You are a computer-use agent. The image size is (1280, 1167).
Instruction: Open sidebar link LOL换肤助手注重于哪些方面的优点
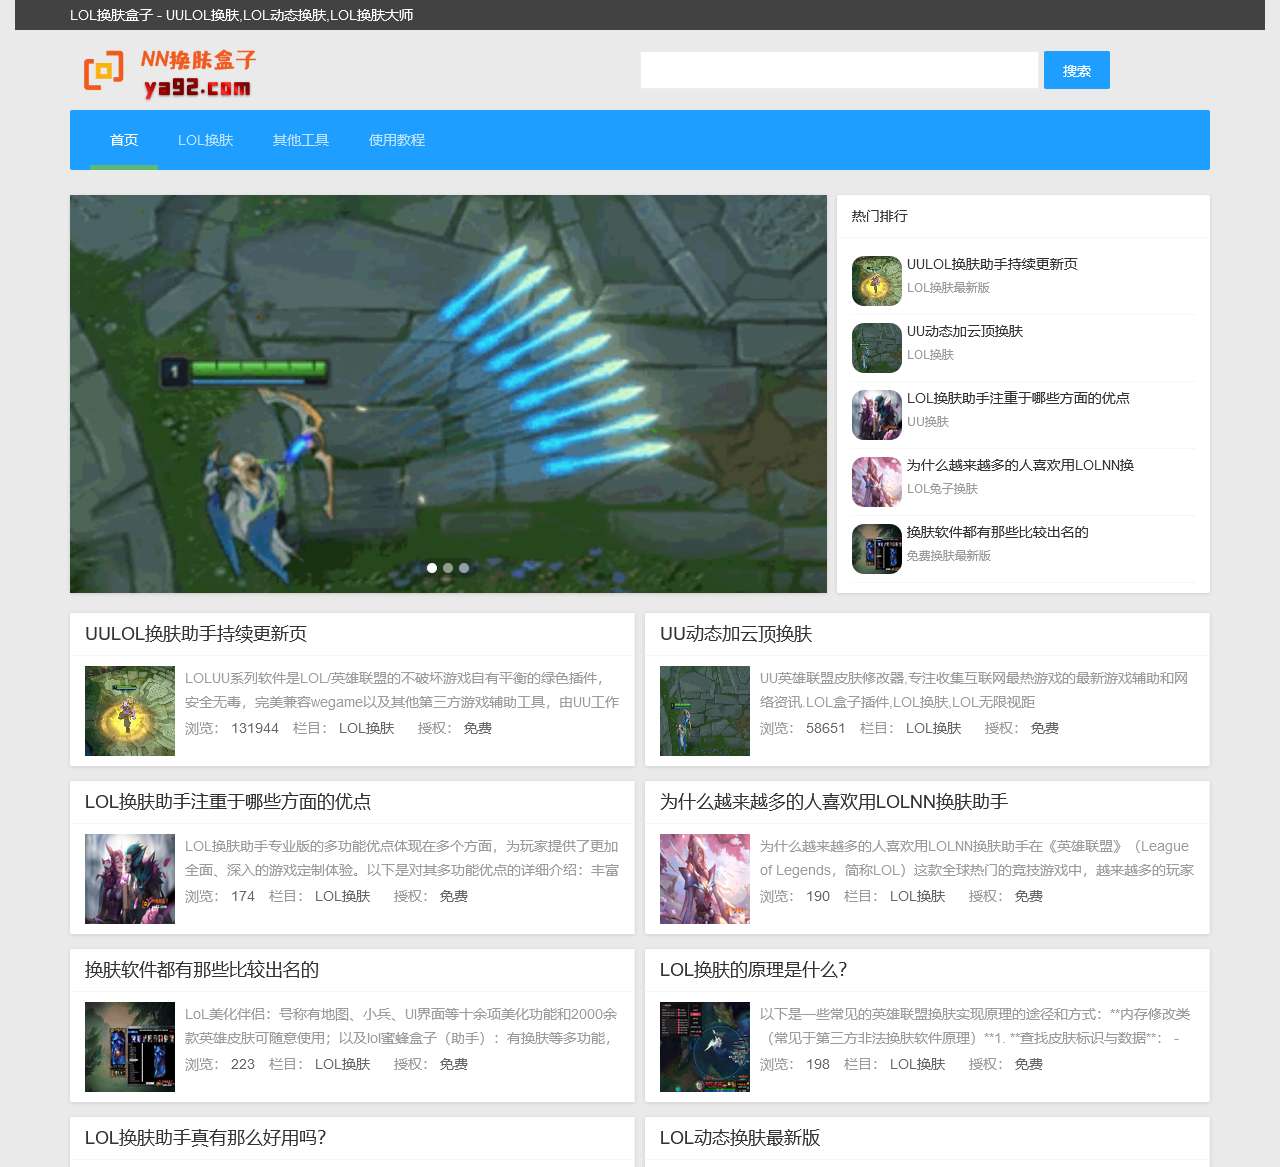1018,398
